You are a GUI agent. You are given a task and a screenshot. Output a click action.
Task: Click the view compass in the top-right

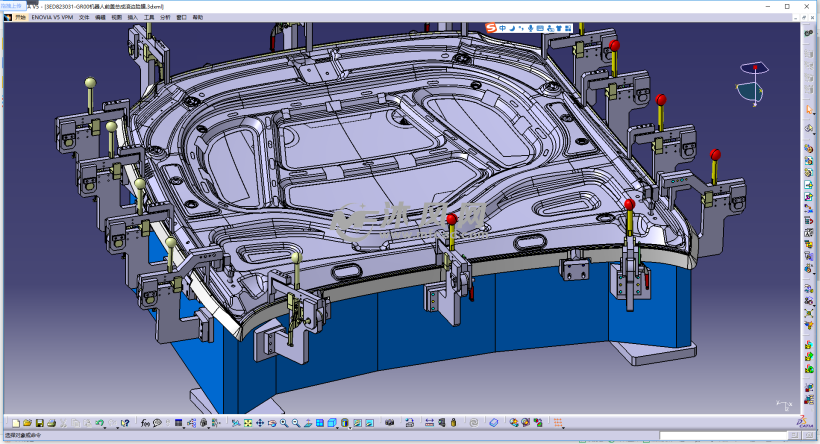(754, 84)
